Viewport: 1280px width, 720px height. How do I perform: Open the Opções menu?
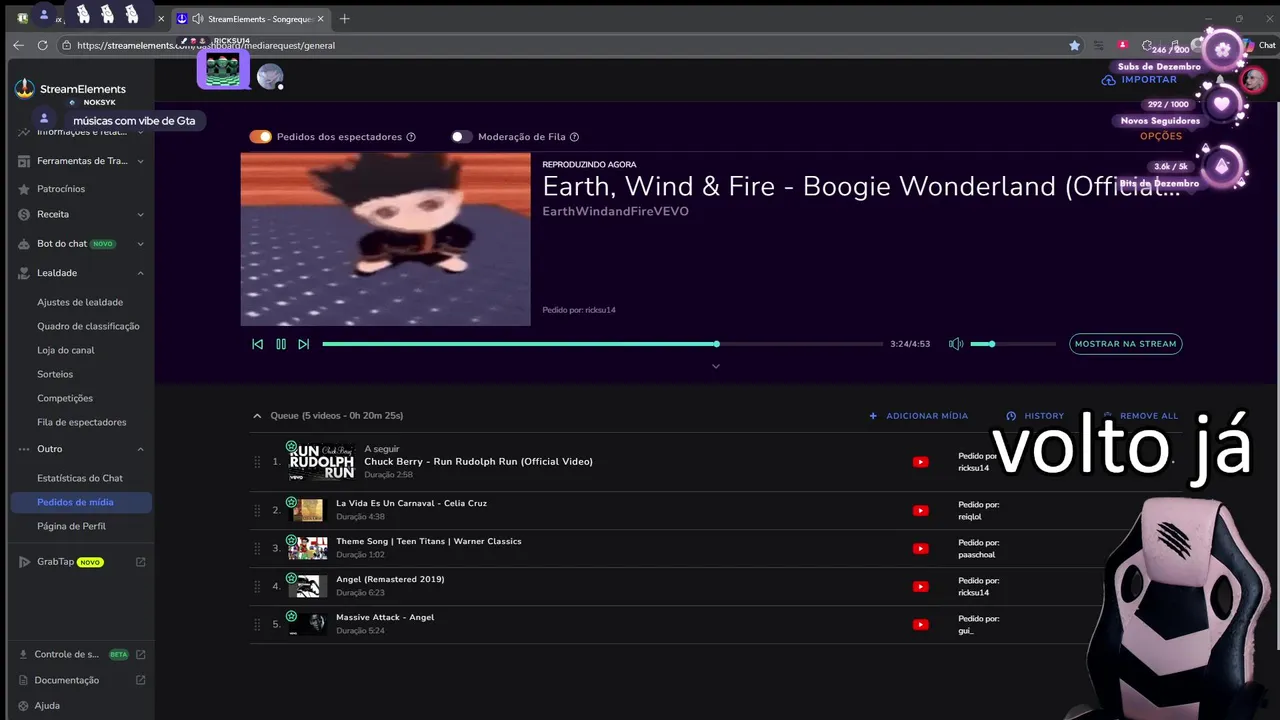(1161, 136)
